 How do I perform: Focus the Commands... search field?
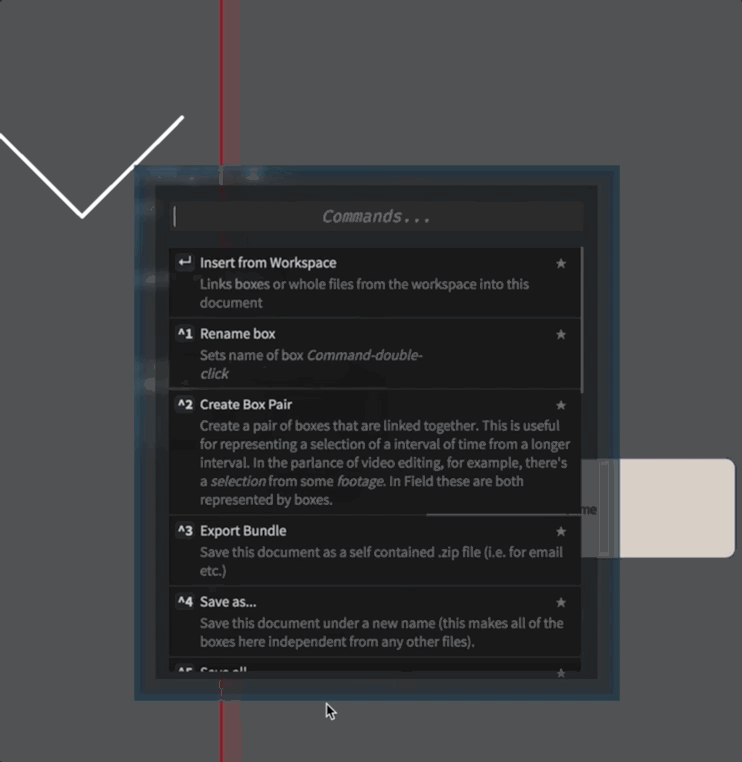click(377, 217)
